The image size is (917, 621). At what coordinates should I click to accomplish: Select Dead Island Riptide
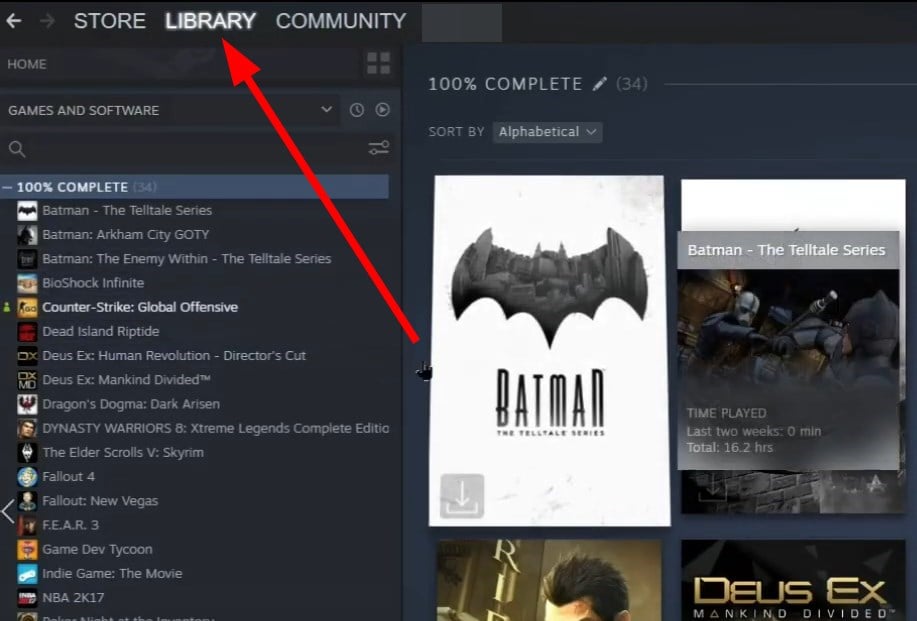101,332
